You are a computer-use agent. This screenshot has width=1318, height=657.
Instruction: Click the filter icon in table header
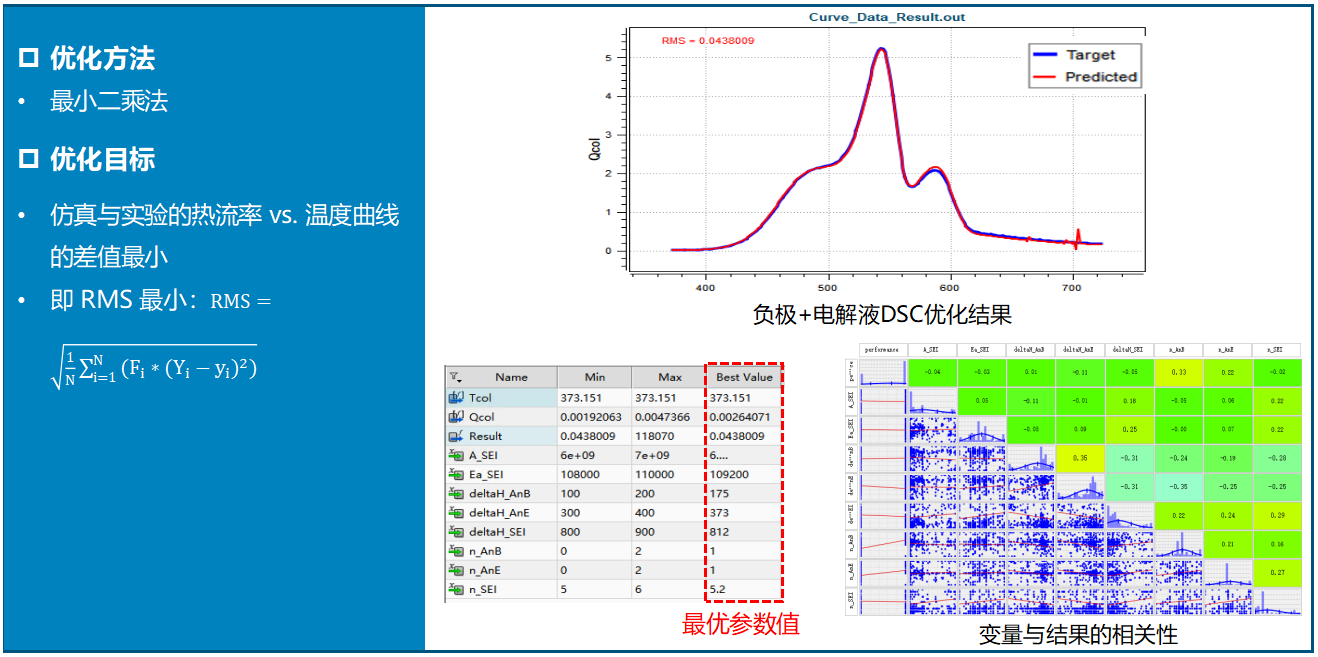click(456, 377)
